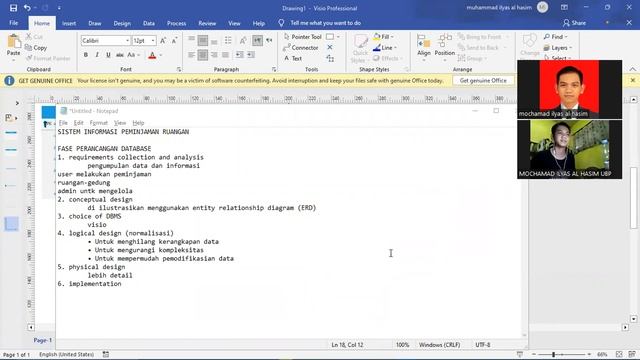Click the zoom slider handle in Visio status bar

(553, 354)
